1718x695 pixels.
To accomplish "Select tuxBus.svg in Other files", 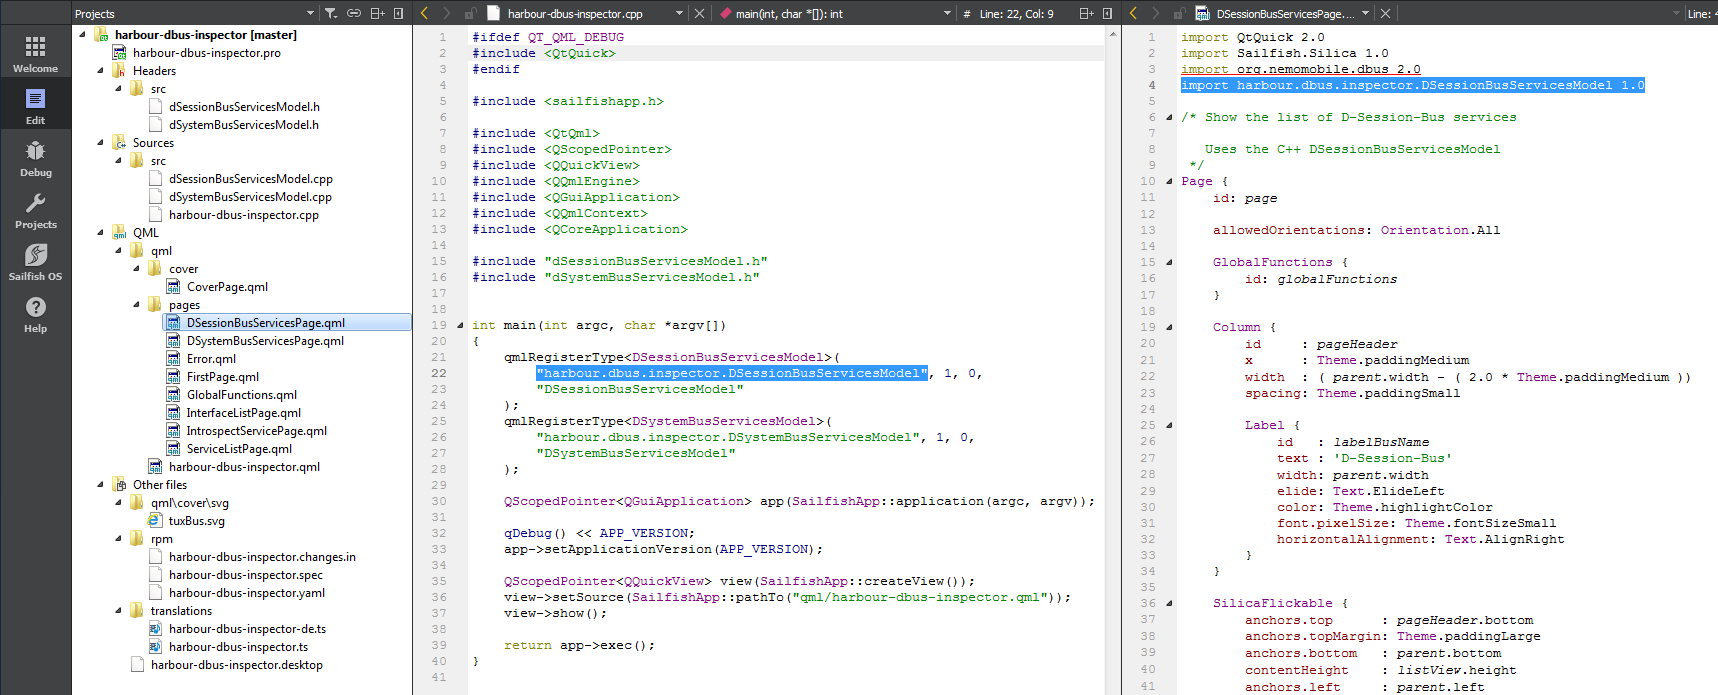I will 196,520.
